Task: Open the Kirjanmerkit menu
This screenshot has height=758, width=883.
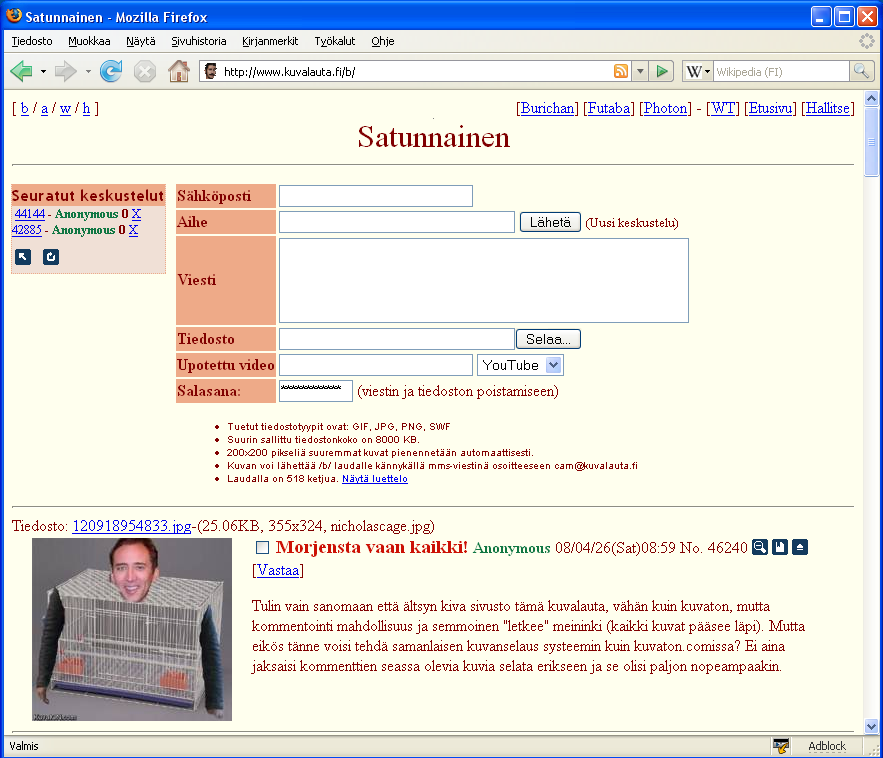Action: tap(269, 41)
